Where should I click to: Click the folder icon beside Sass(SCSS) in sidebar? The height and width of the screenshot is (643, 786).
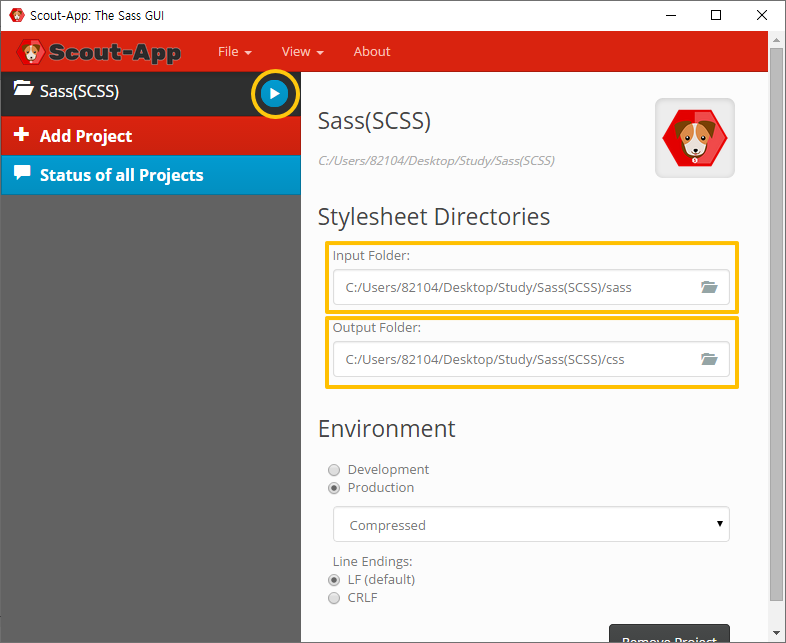23,88
